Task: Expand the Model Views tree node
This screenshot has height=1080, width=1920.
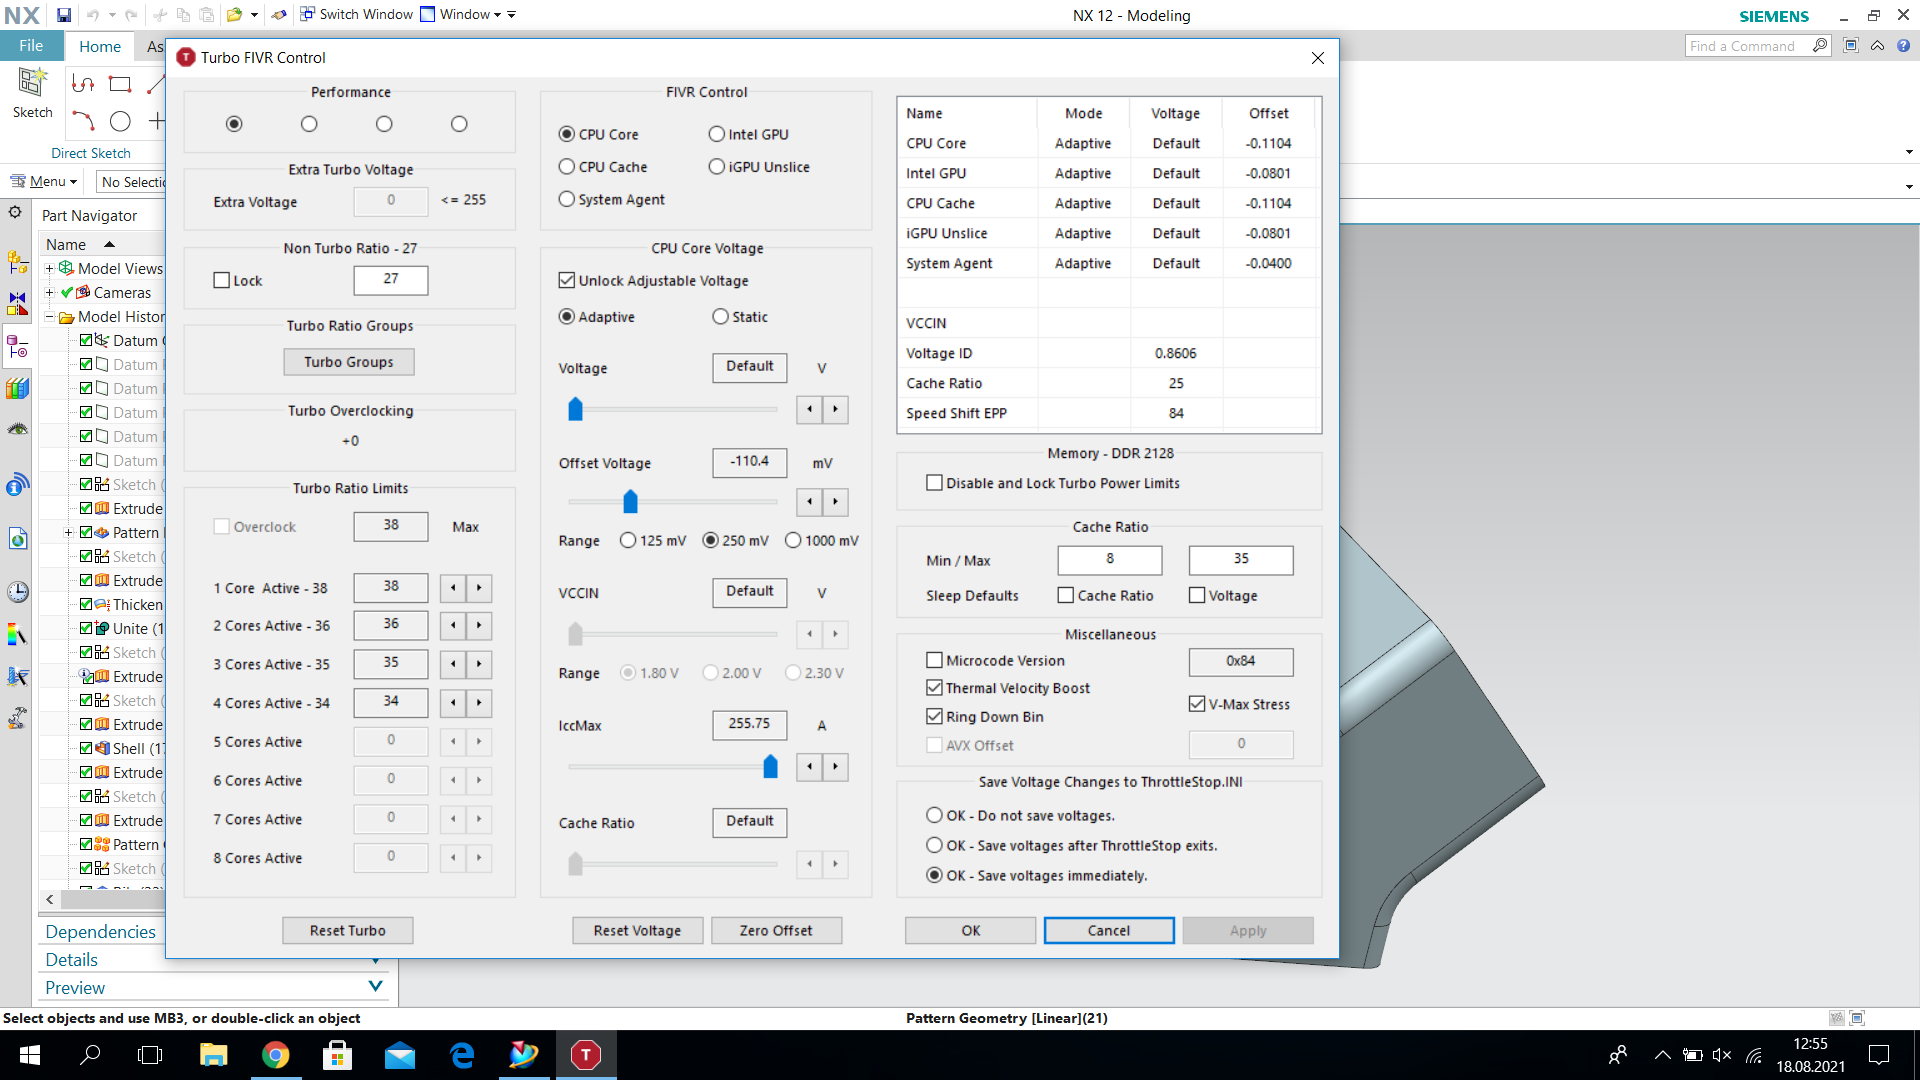Action: click(49, 268)
